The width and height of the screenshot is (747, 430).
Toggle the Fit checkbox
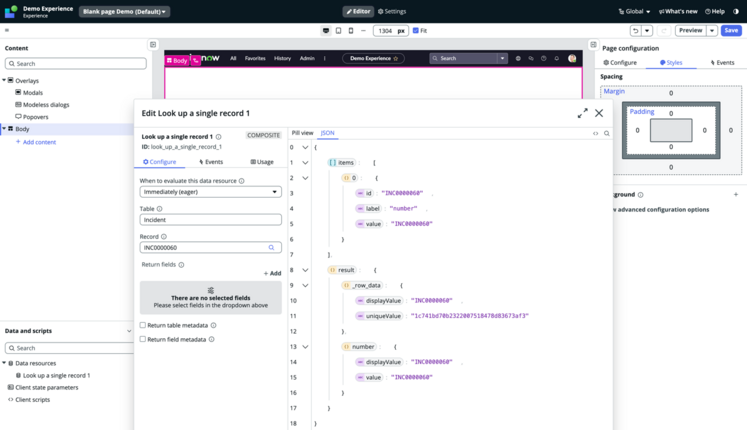[x=415, y=30]
